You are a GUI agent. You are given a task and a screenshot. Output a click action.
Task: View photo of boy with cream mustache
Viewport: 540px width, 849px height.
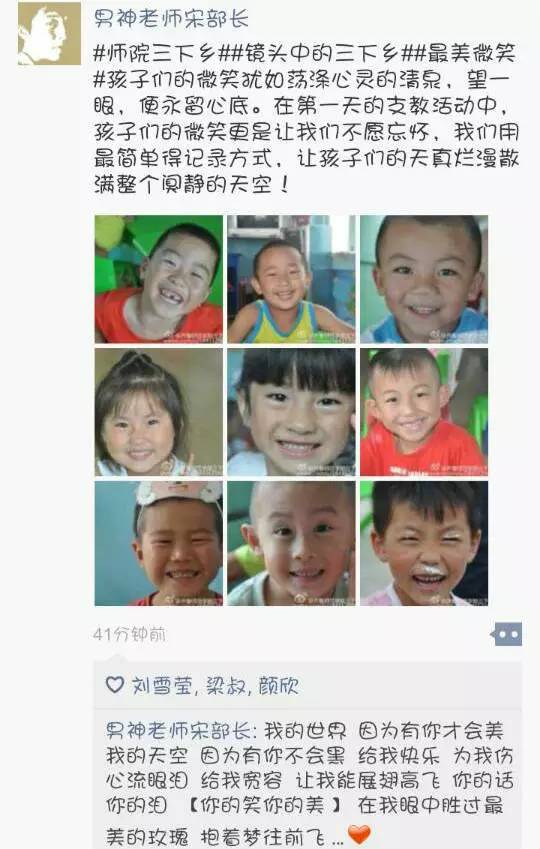coord(424,544)
